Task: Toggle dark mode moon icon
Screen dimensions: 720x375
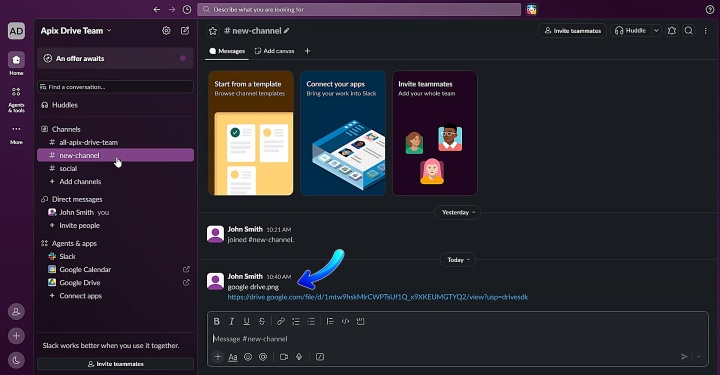Action: click(16, 360)
